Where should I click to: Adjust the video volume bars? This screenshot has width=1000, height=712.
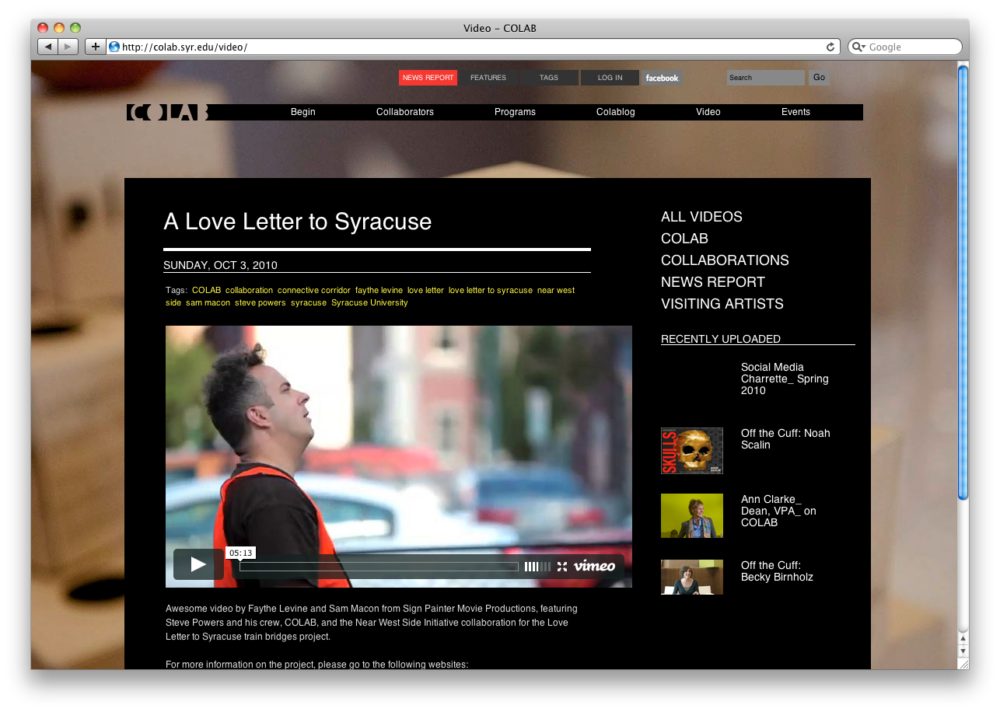537,566
